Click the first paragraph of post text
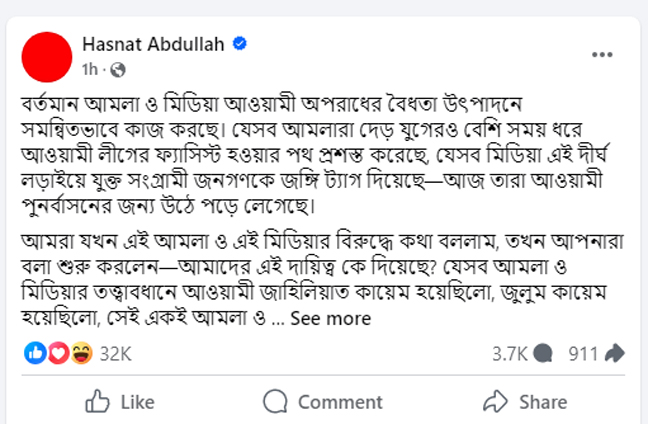 (x=314, y=155)
